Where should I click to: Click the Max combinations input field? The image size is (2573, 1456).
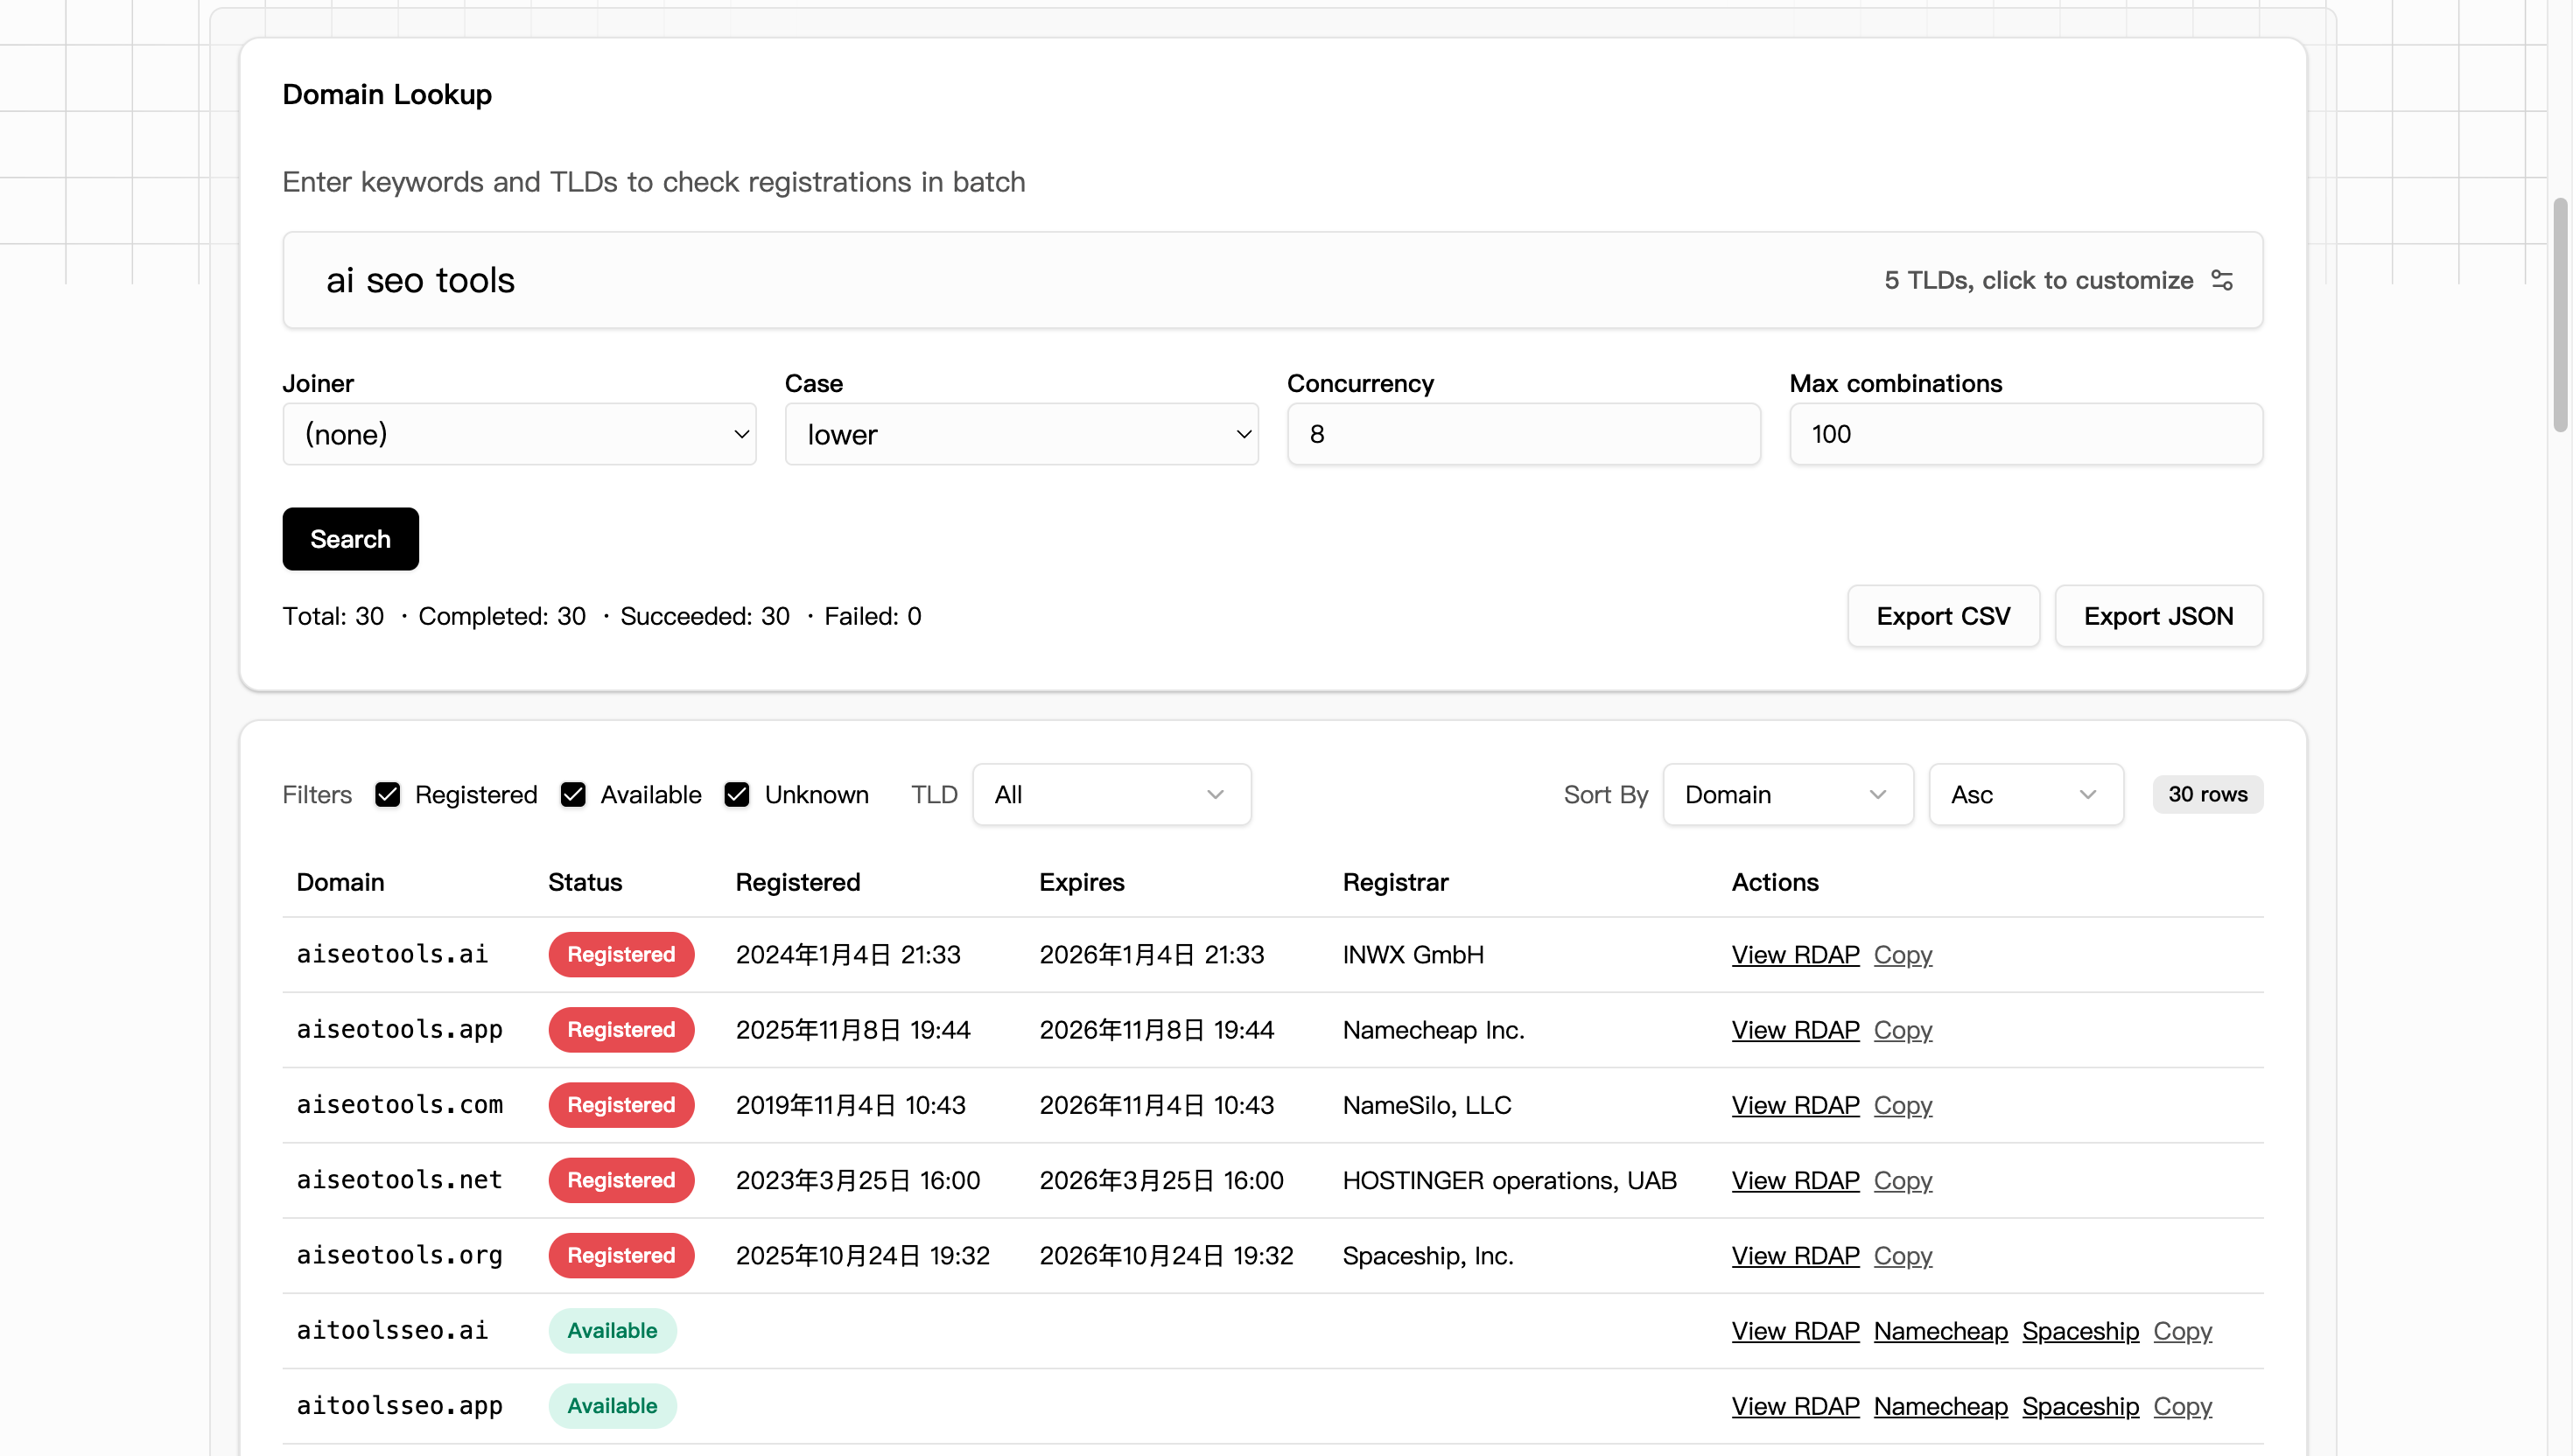point(2025,434)
